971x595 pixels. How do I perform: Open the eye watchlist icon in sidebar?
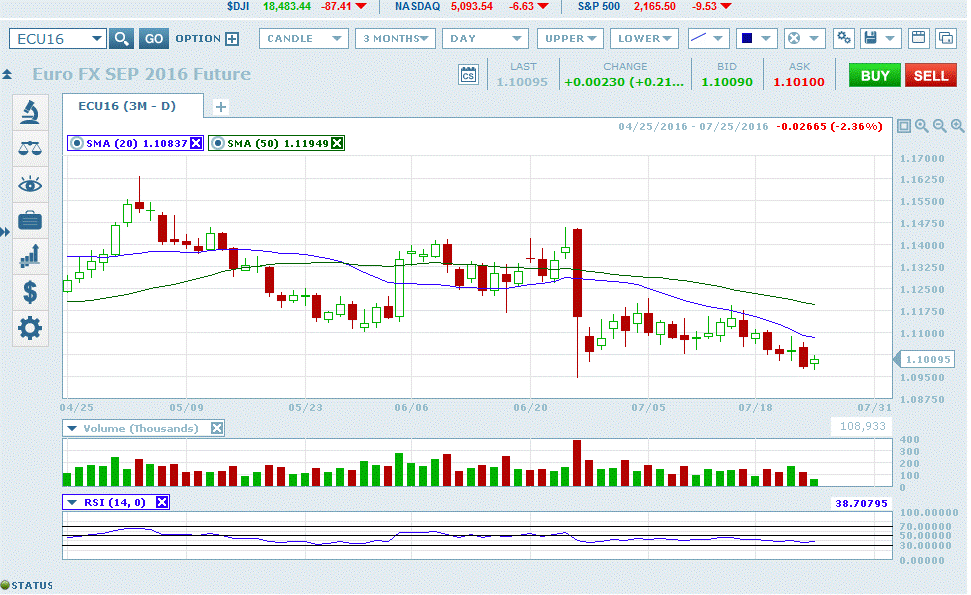click(x=31, y=184)
